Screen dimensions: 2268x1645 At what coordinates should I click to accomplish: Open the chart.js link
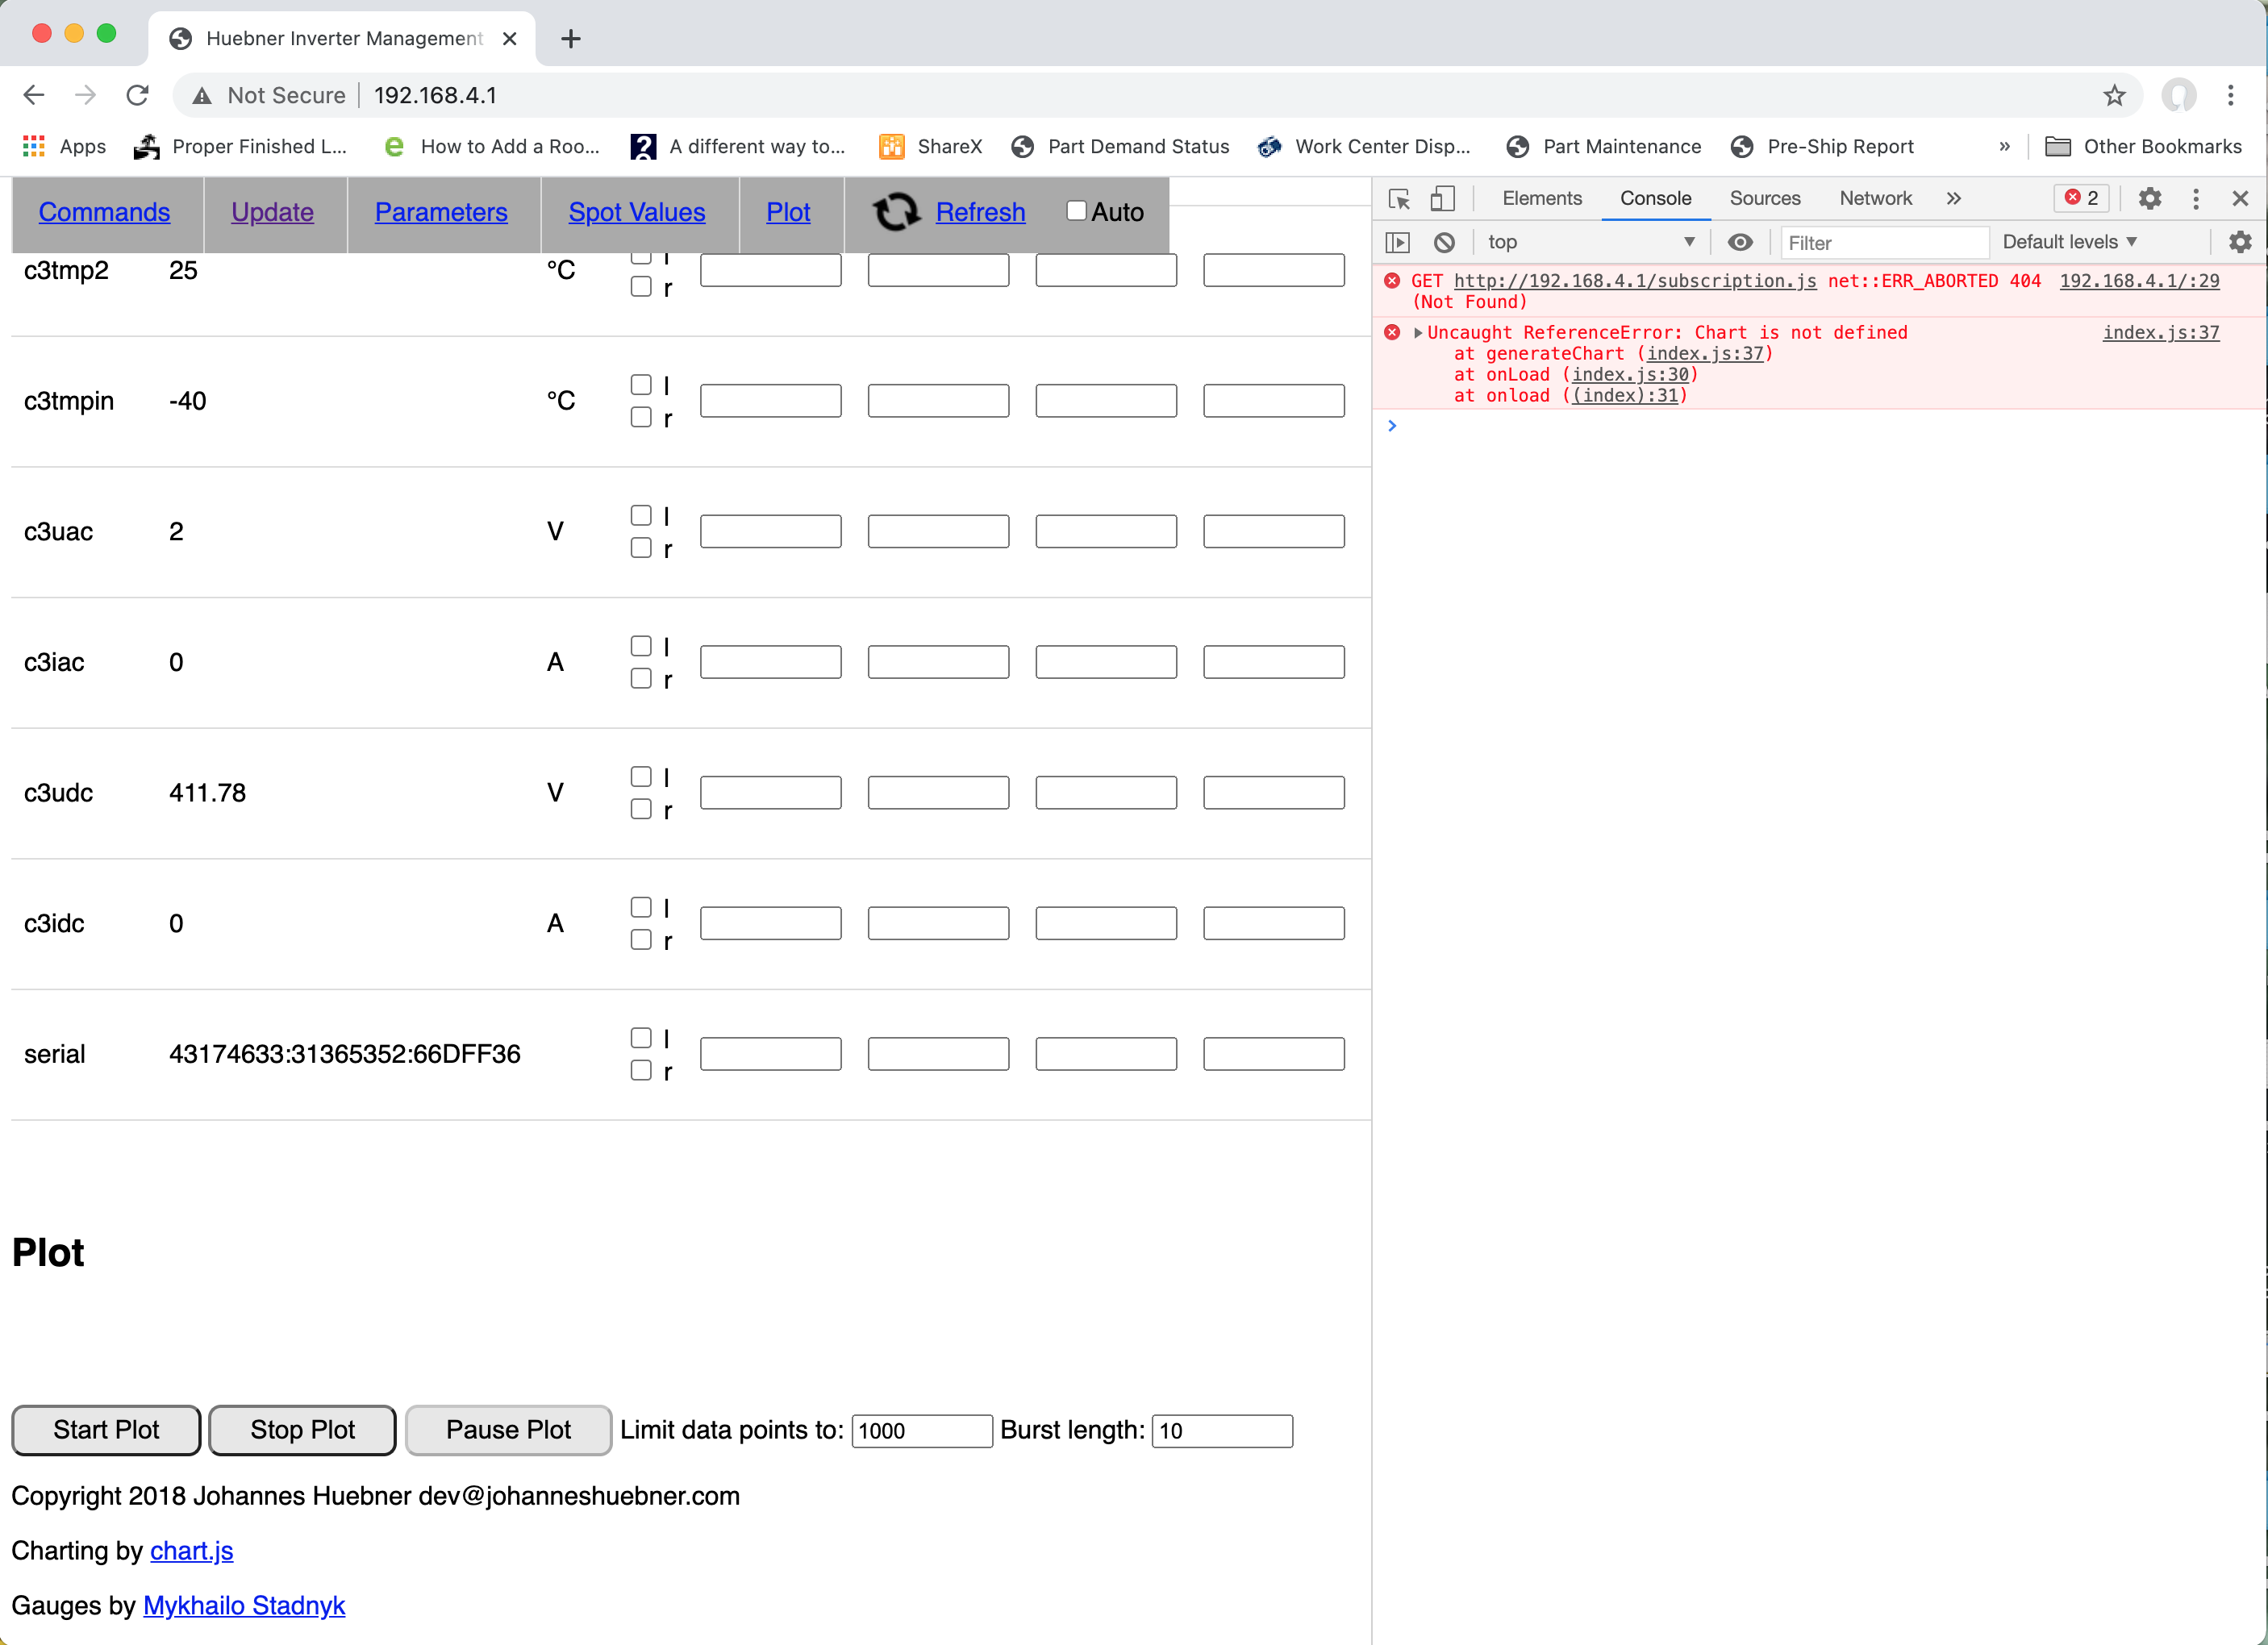(x=191, y=1550)
